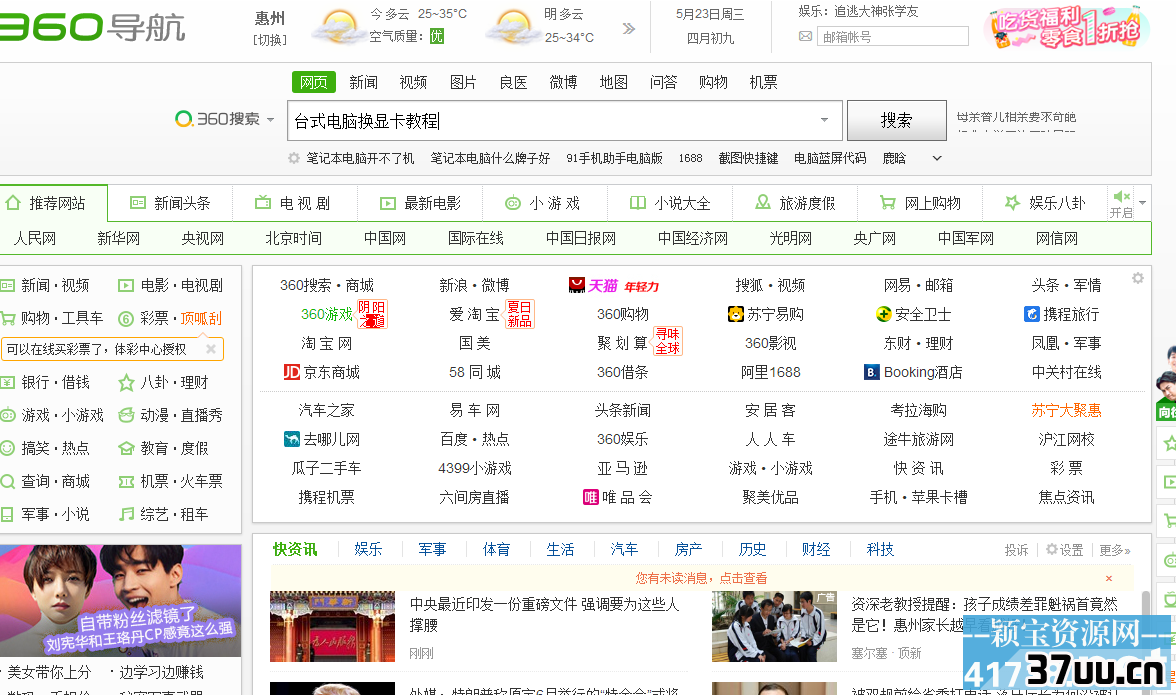Open the 中关村在线 link
The image size is (1176, 695).
tap(1066, 372)
